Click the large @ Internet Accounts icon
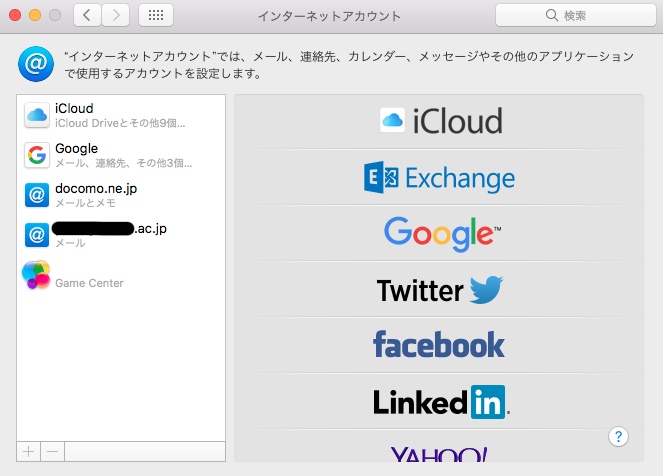Viewport: 663px width, 476px height. [x=36, y=64]
